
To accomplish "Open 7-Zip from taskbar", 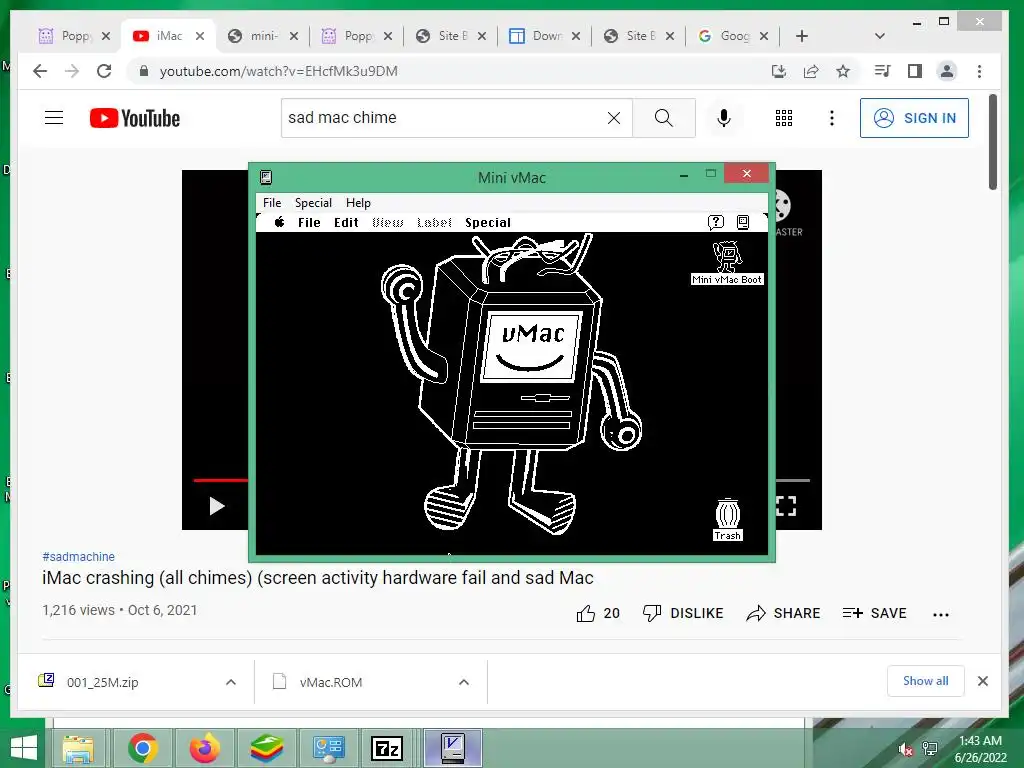I will [387, 748].
